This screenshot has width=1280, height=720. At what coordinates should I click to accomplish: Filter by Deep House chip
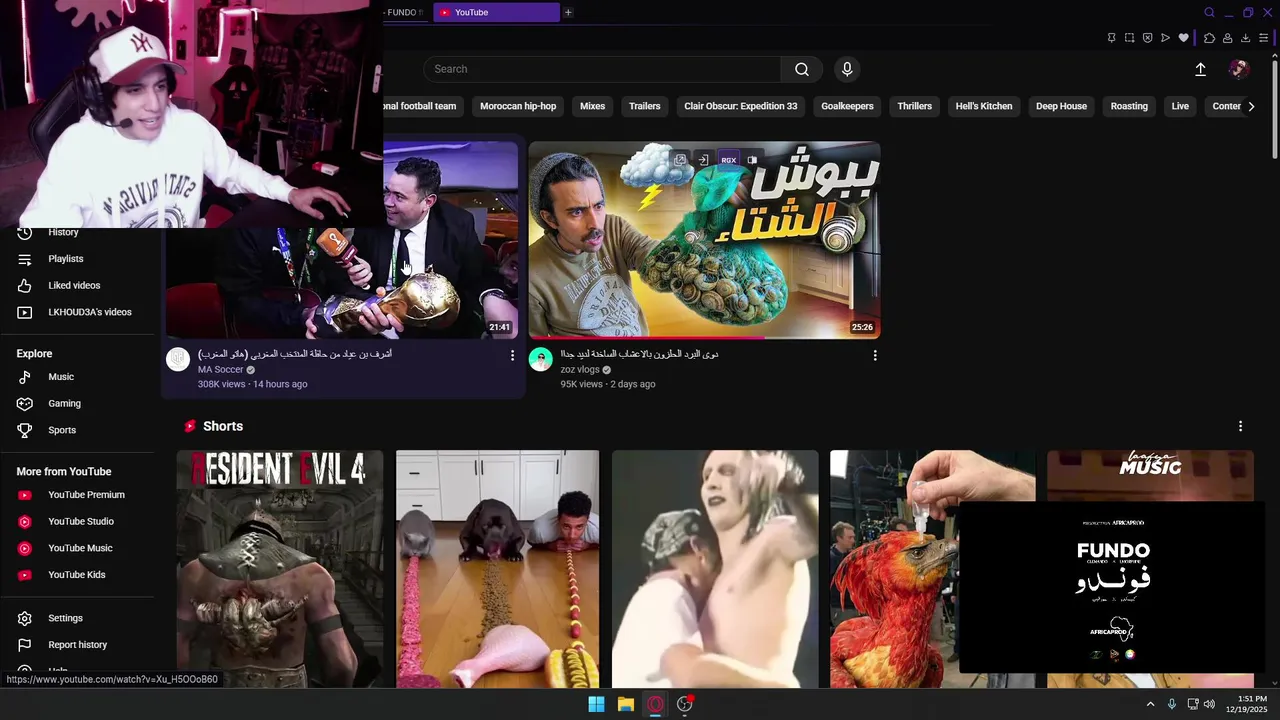tap(1061, 106)
